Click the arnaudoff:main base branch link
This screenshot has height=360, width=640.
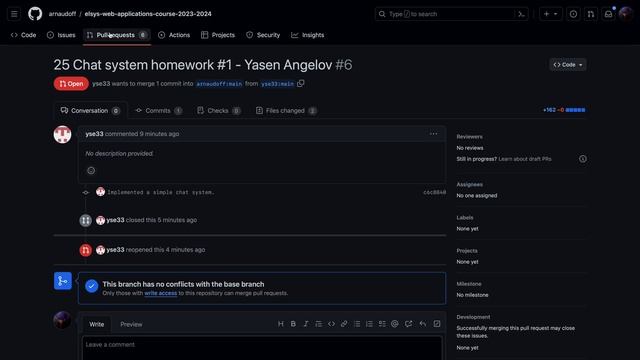[x=219, y=84]
